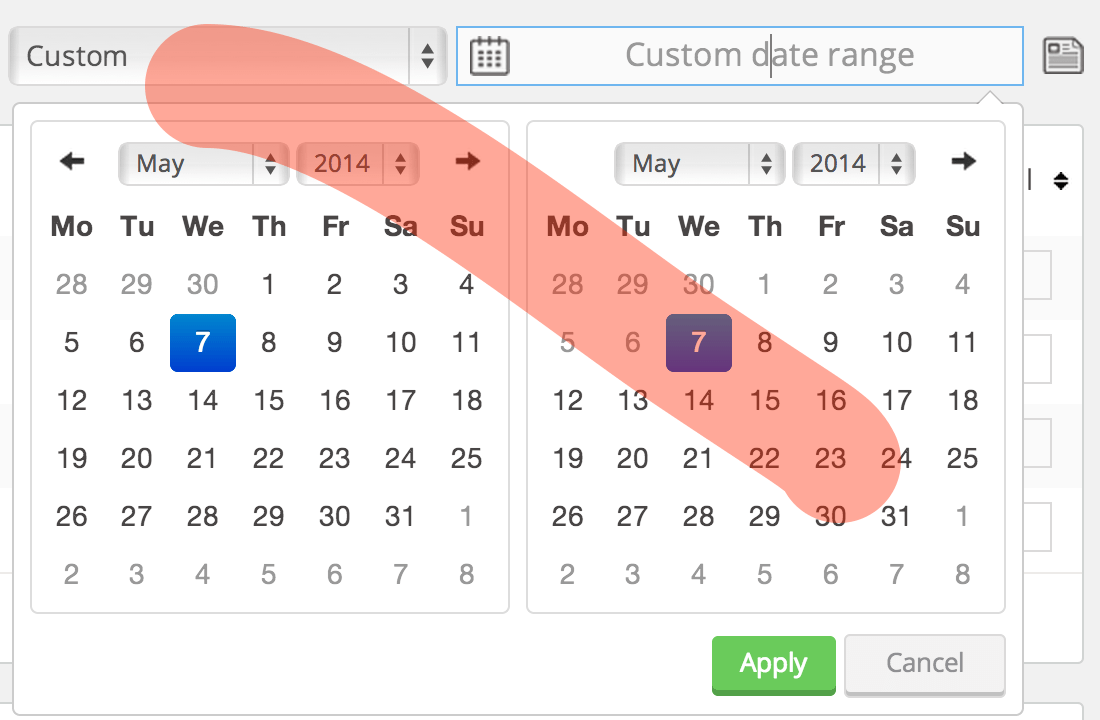Open the Custom range preset dropdown
The height and width of the screenshot is (720, 1100).
coord(226,56)
